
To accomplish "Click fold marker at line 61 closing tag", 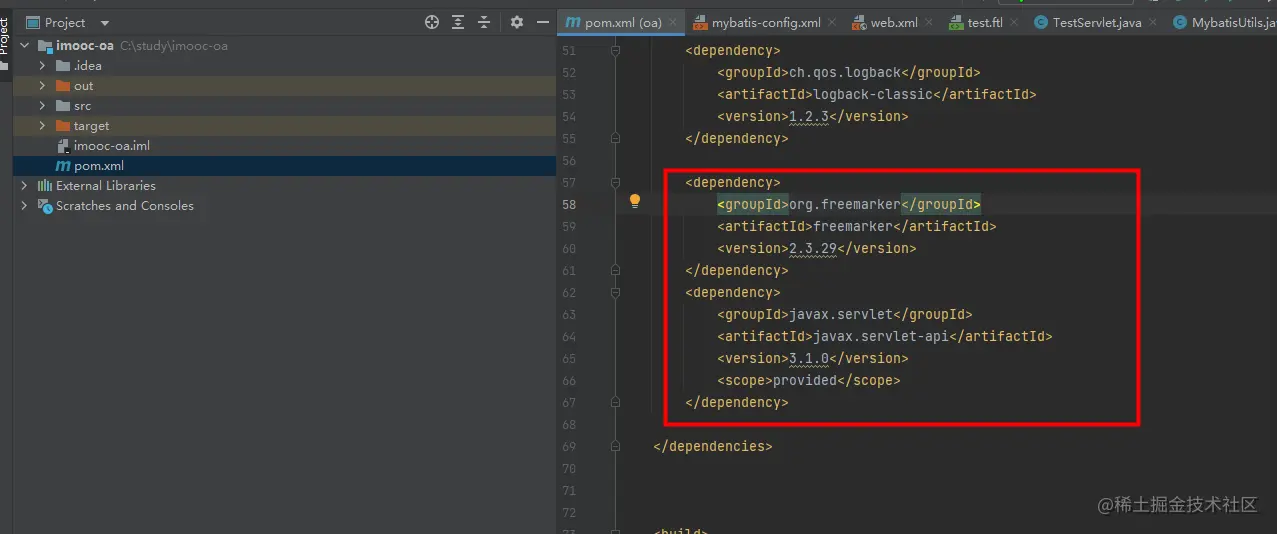I will pos(616,271).
